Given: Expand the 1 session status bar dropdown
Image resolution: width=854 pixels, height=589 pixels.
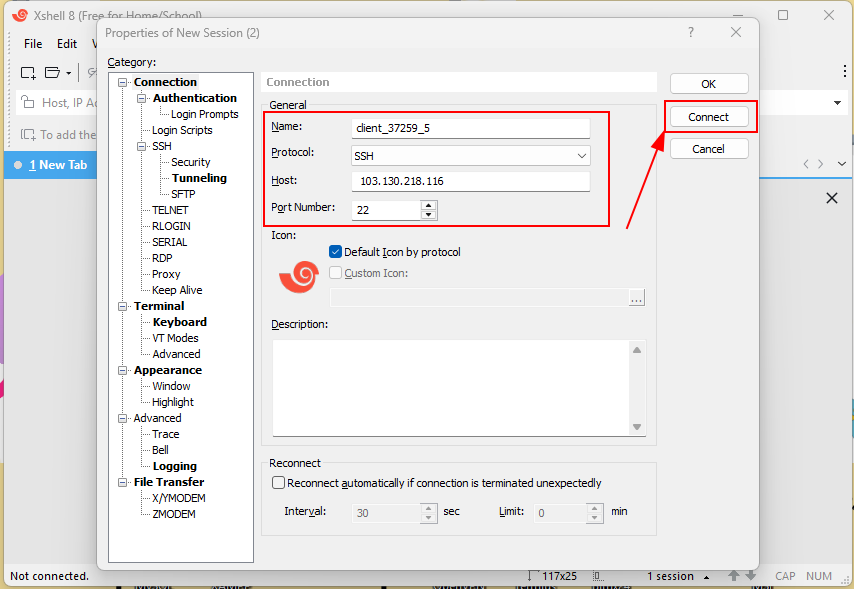Looking at the screenshot, I should 707,575.
